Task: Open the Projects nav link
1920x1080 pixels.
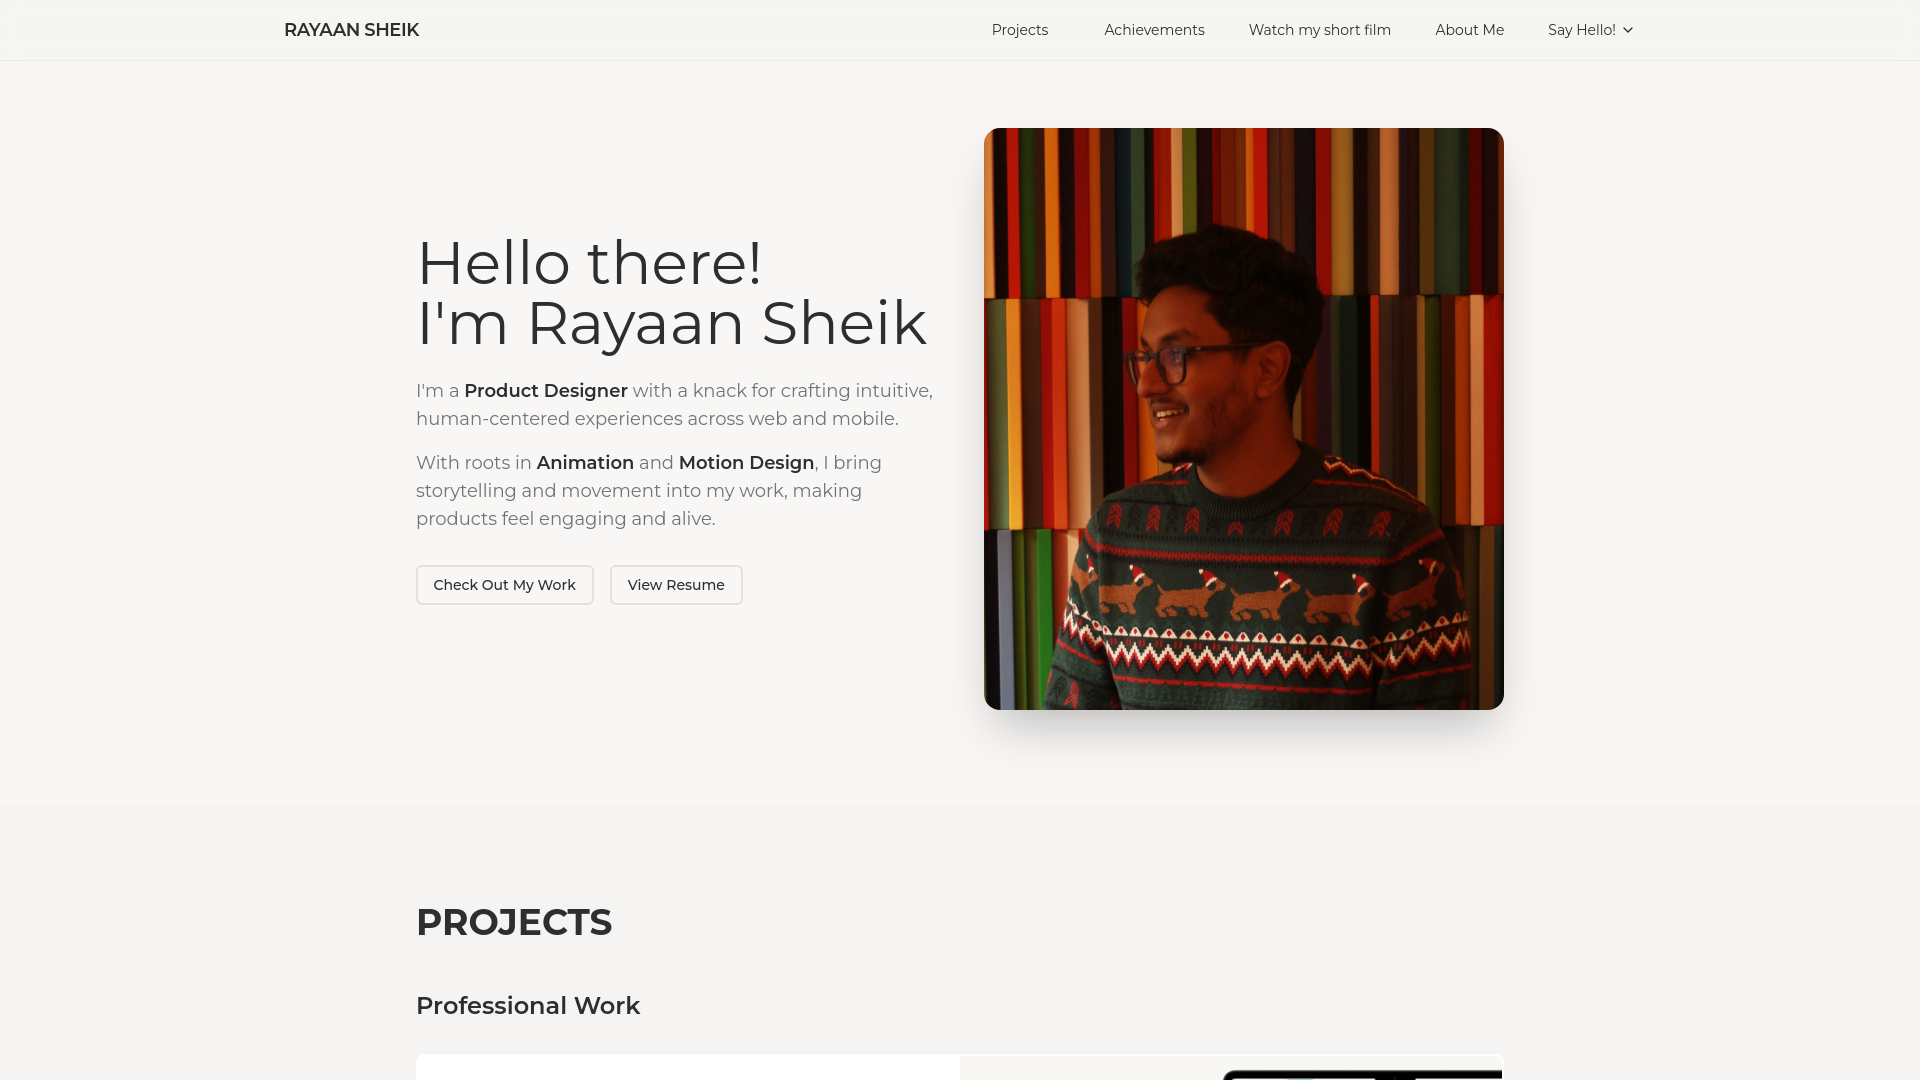Action: tap(1020, 30)
